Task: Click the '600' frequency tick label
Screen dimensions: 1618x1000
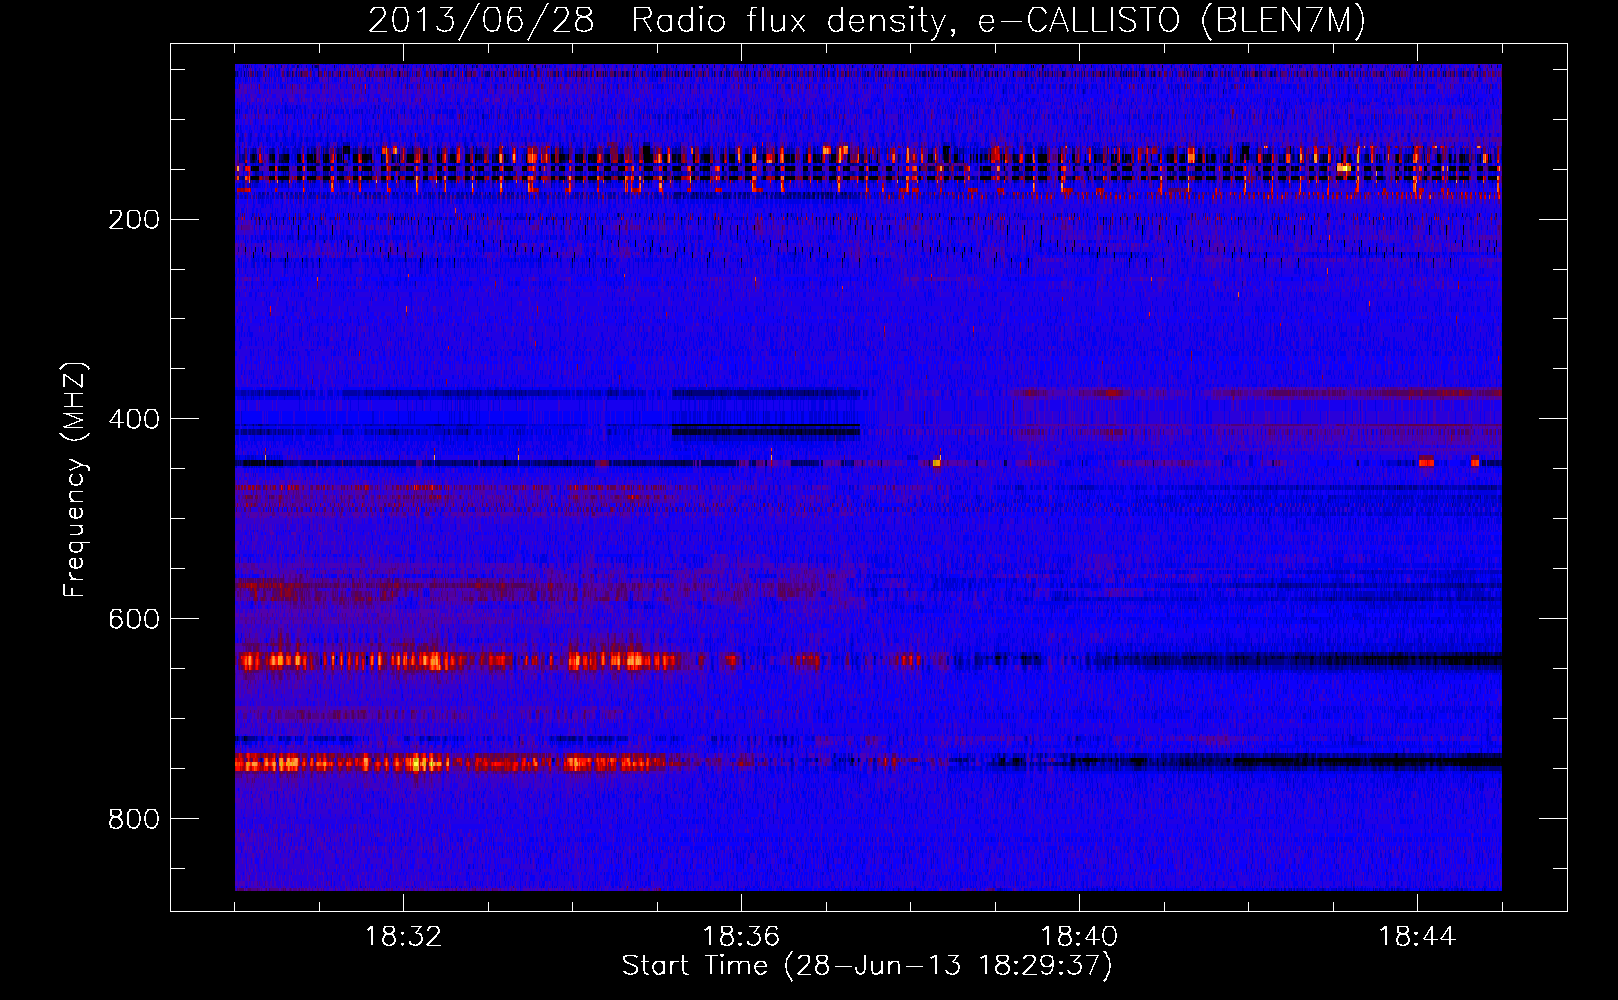Action: pyautogui.click(x=134, y=620)
